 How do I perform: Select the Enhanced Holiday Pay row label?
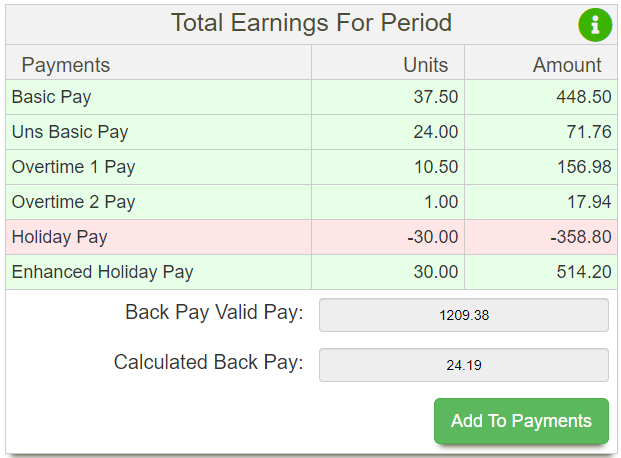point(102,272)
